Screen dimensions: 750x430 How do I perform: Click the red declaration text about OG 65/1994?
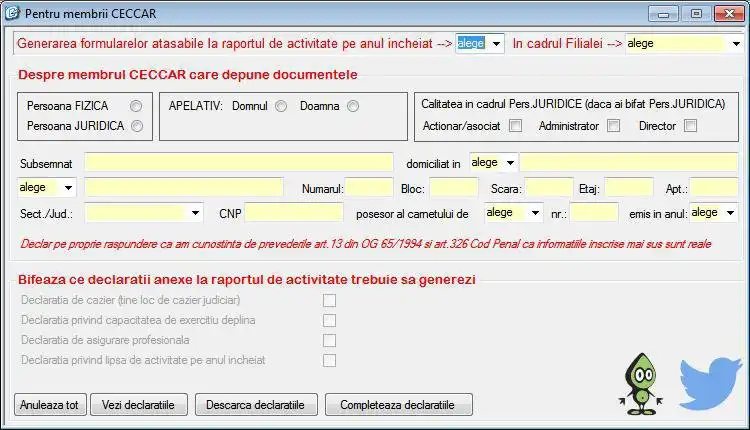coord(366,244)
